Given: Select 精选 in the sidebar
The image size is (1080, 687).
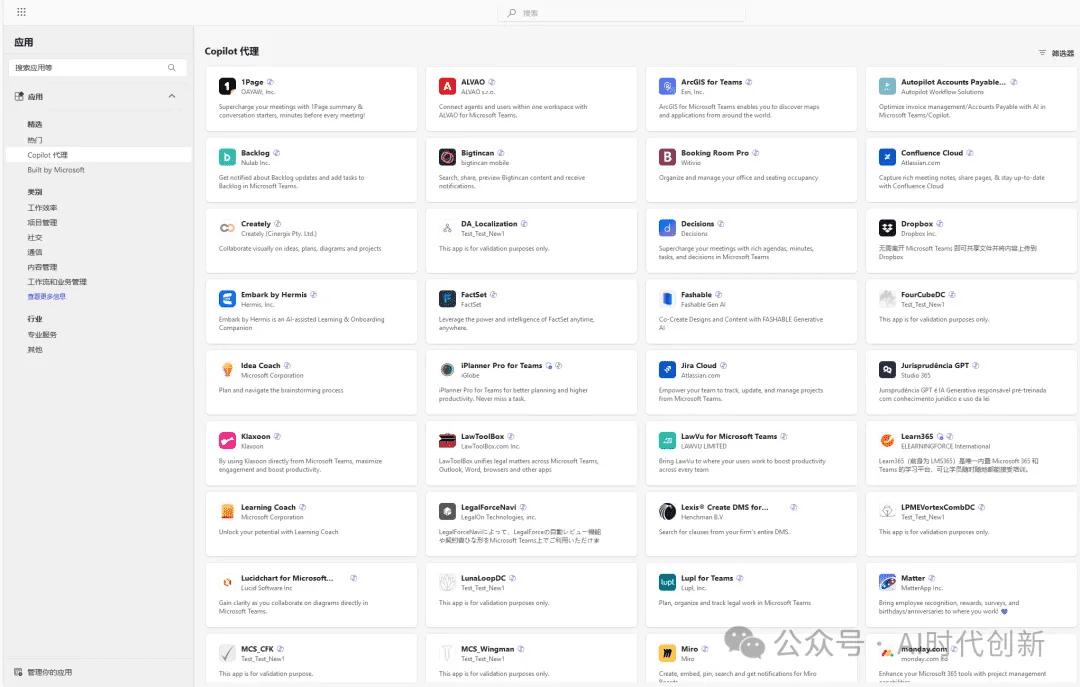Looking at the screenshot, I should pos(34,125).
